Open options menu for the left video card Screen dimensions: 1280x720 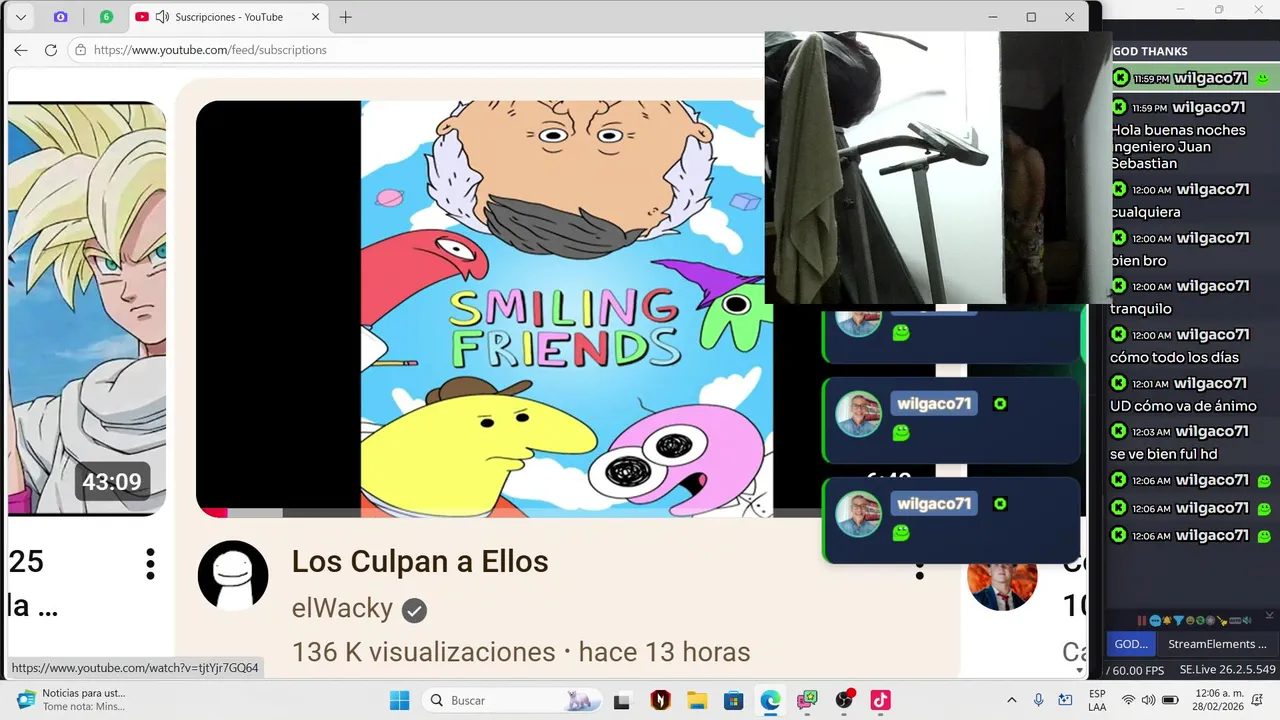[x=150, y=563]
